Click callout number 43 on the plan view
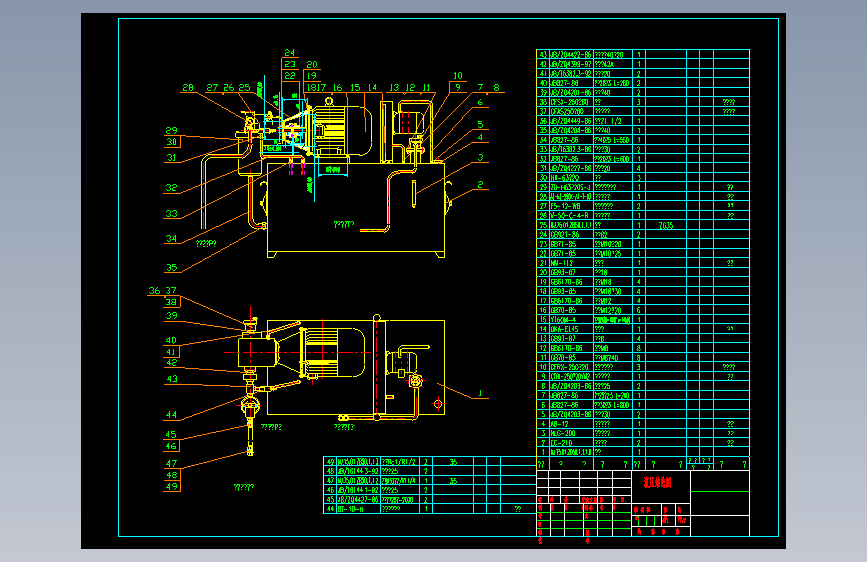The width and height of the screenshot is (867, 562). point(171,379)
